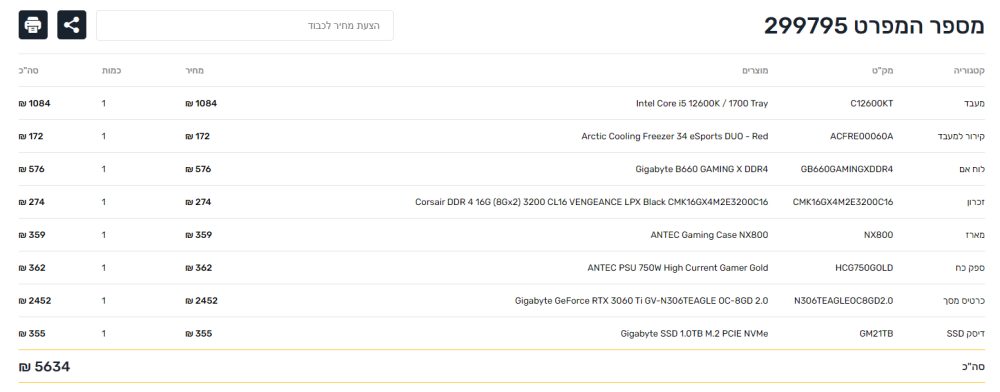Click the SKU code C12600KT

[x=872, y=103]
